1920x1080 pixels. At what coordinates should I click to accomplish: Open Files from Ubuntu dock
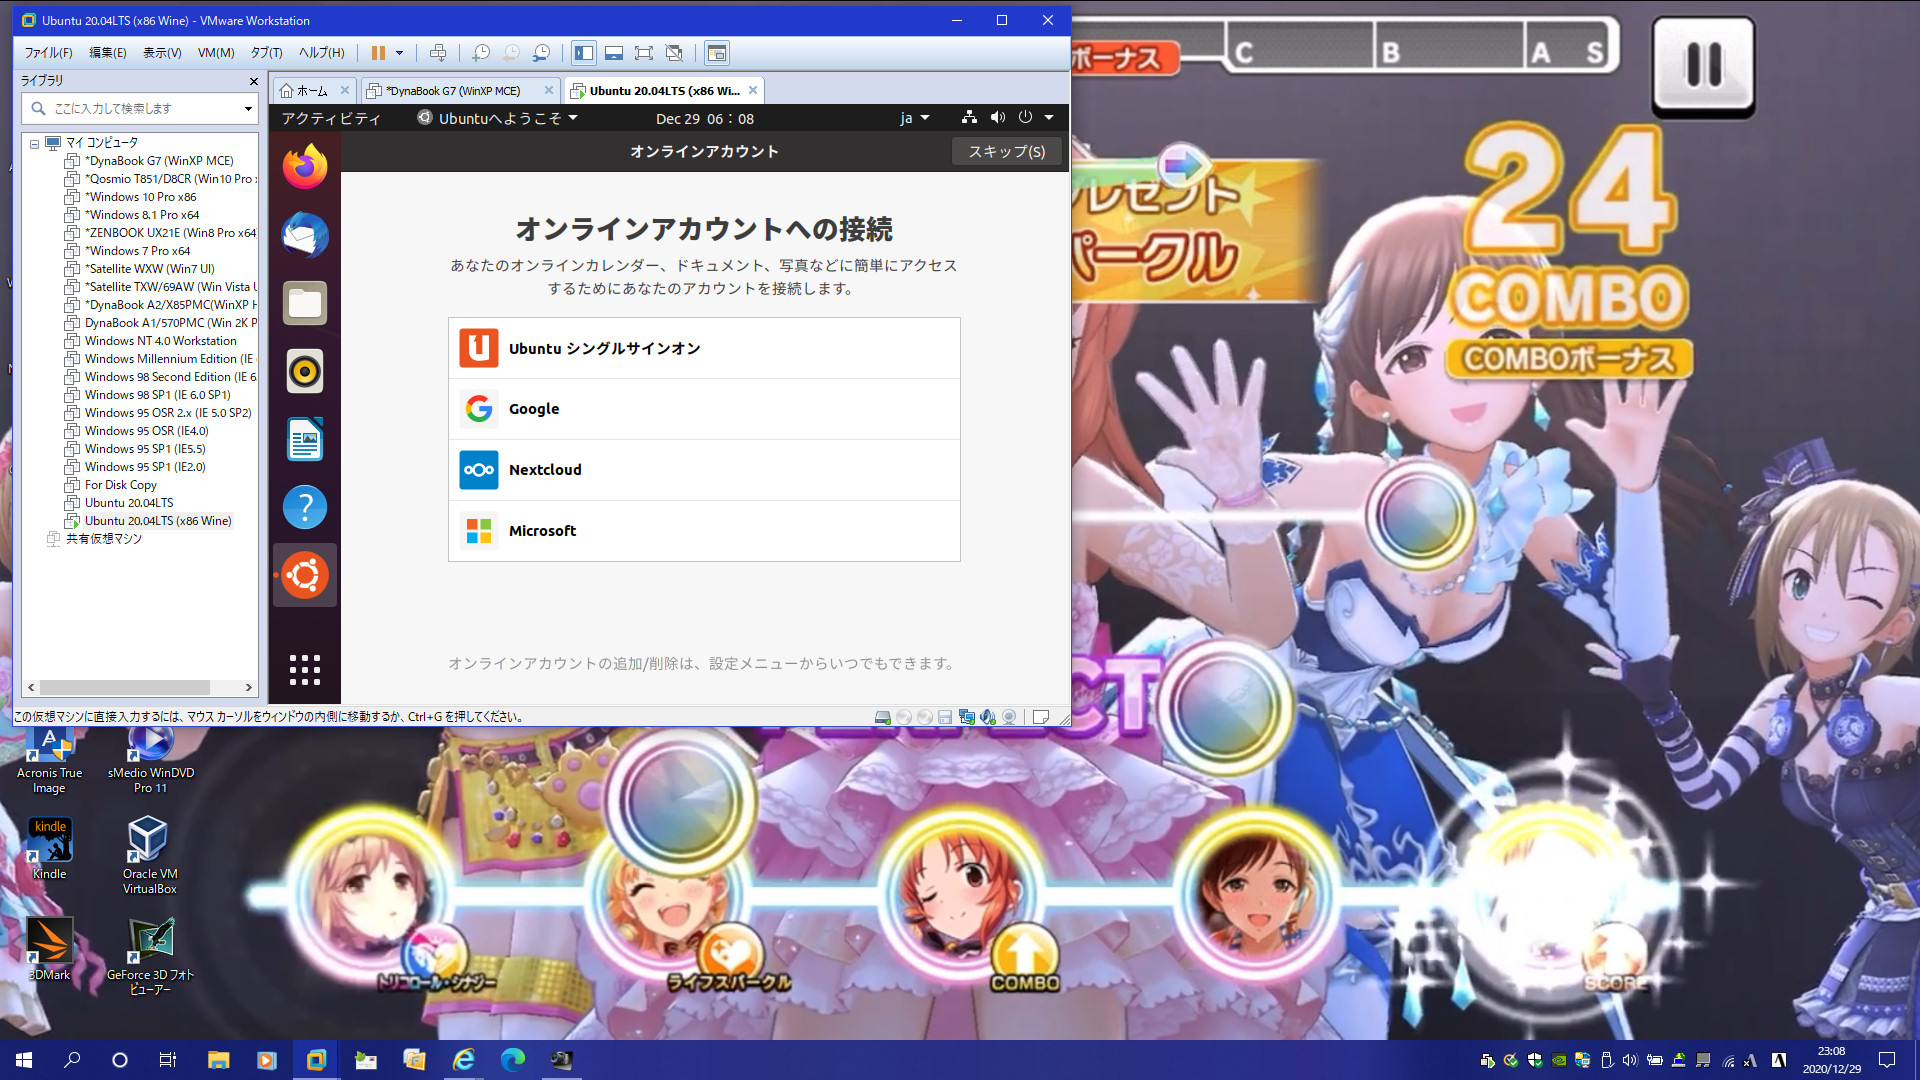(x=305, y=303)
